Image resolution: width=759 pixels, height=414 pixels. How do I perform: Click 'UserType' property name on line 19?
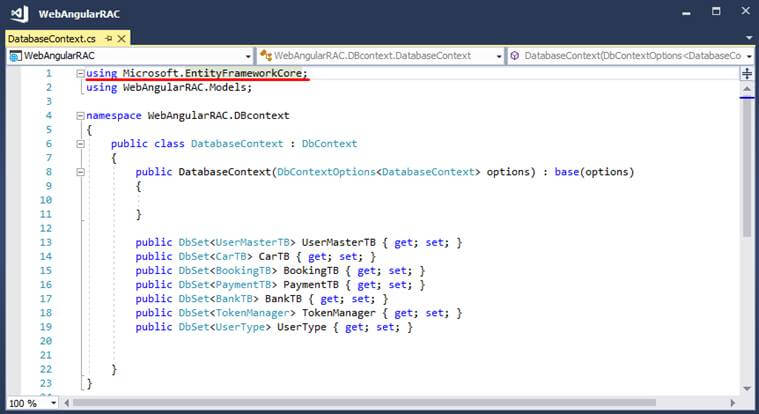click(302, 327)
